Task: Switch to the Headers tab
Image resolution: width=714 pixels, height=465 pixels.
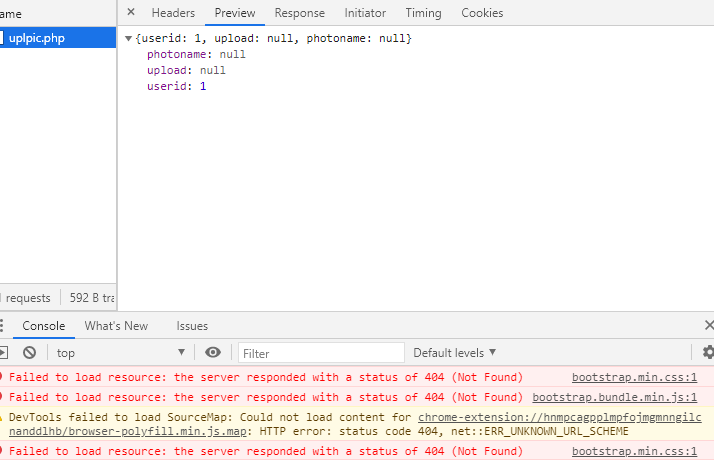Action: 173,13
